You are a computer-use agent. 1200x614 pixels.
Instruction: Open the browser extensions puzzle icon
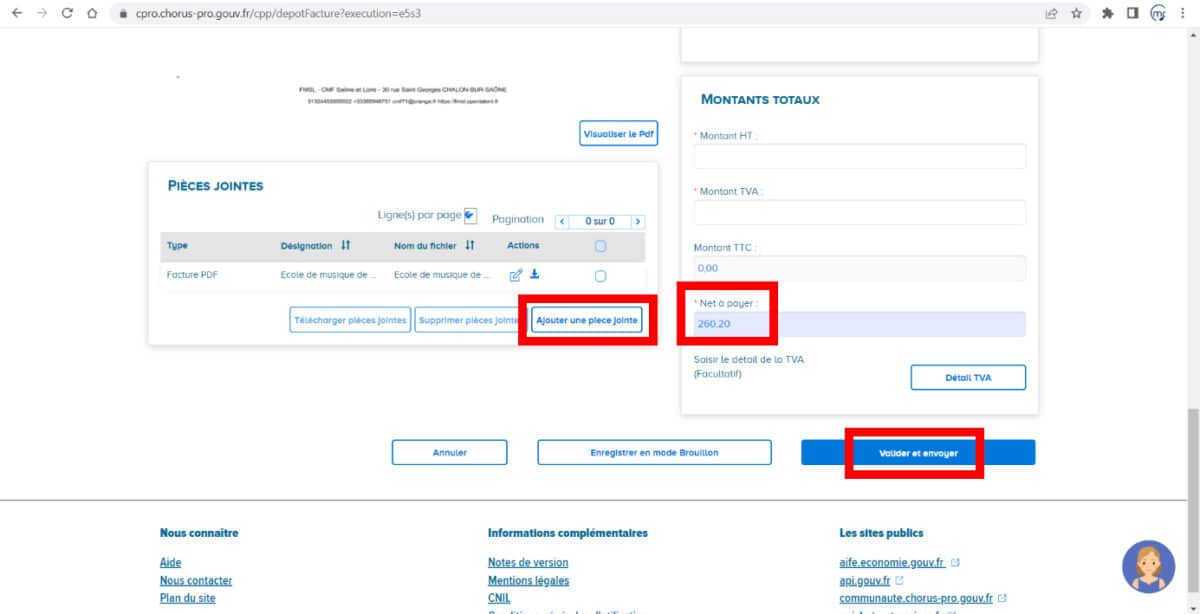point(1110,14)
